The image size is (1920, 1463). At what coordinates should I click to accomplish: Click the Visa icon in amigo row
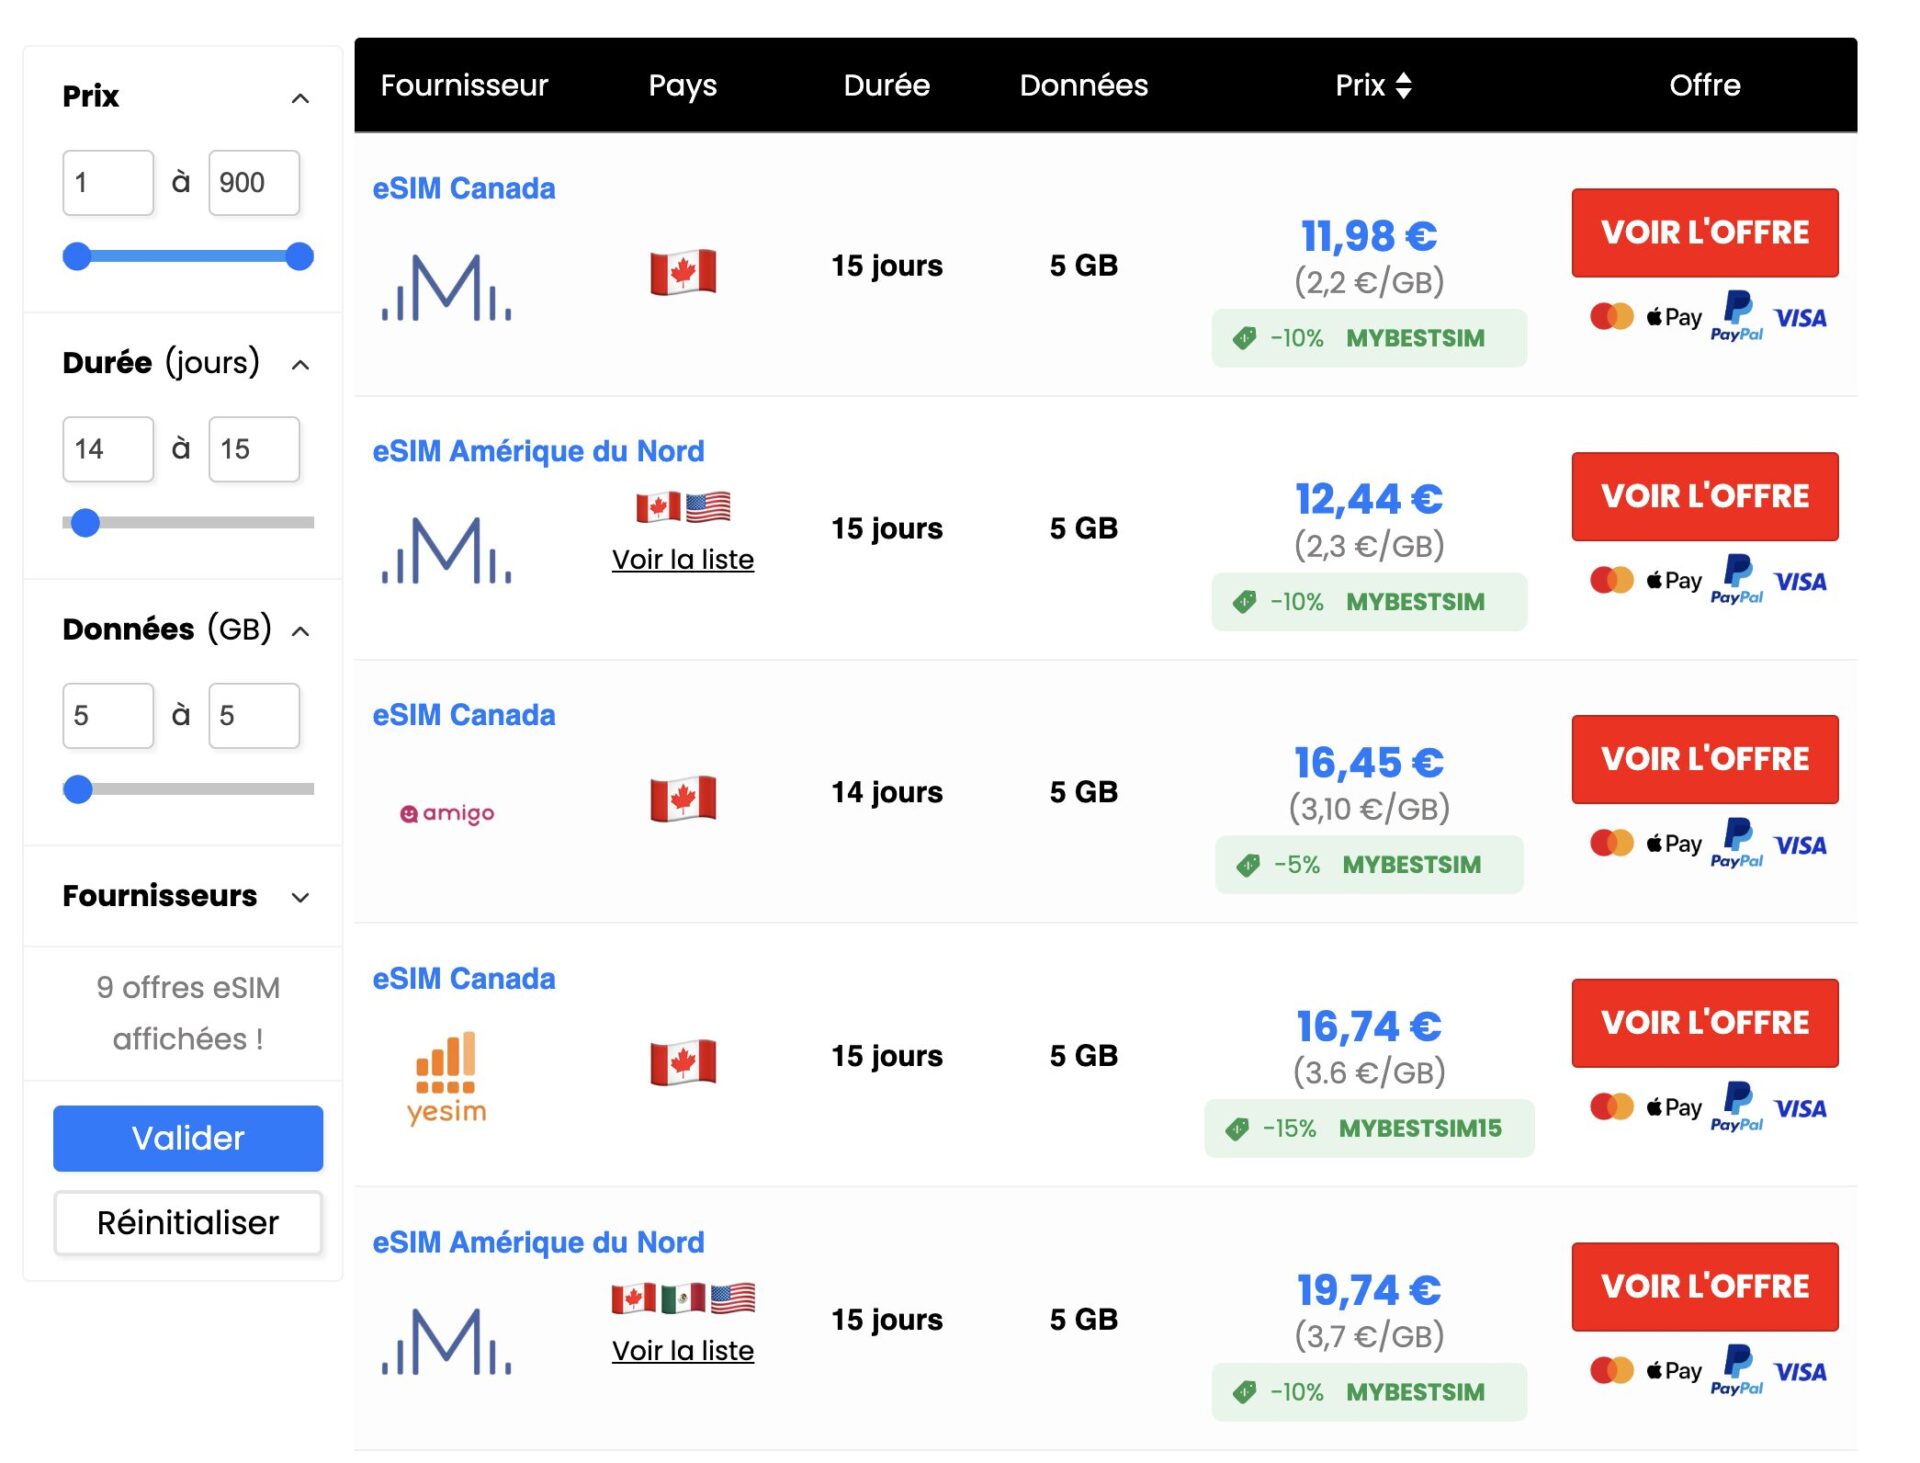click(x=1800, y=846)
